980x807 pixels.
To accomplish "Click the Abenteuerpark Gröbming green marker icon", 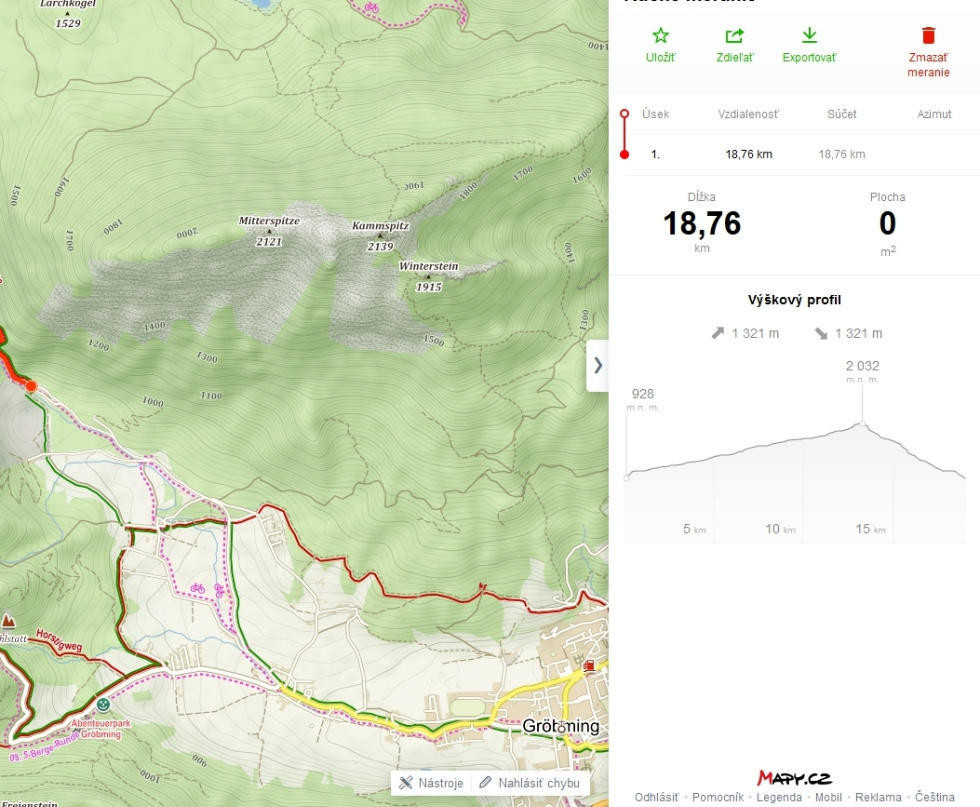I will [103, 705].
